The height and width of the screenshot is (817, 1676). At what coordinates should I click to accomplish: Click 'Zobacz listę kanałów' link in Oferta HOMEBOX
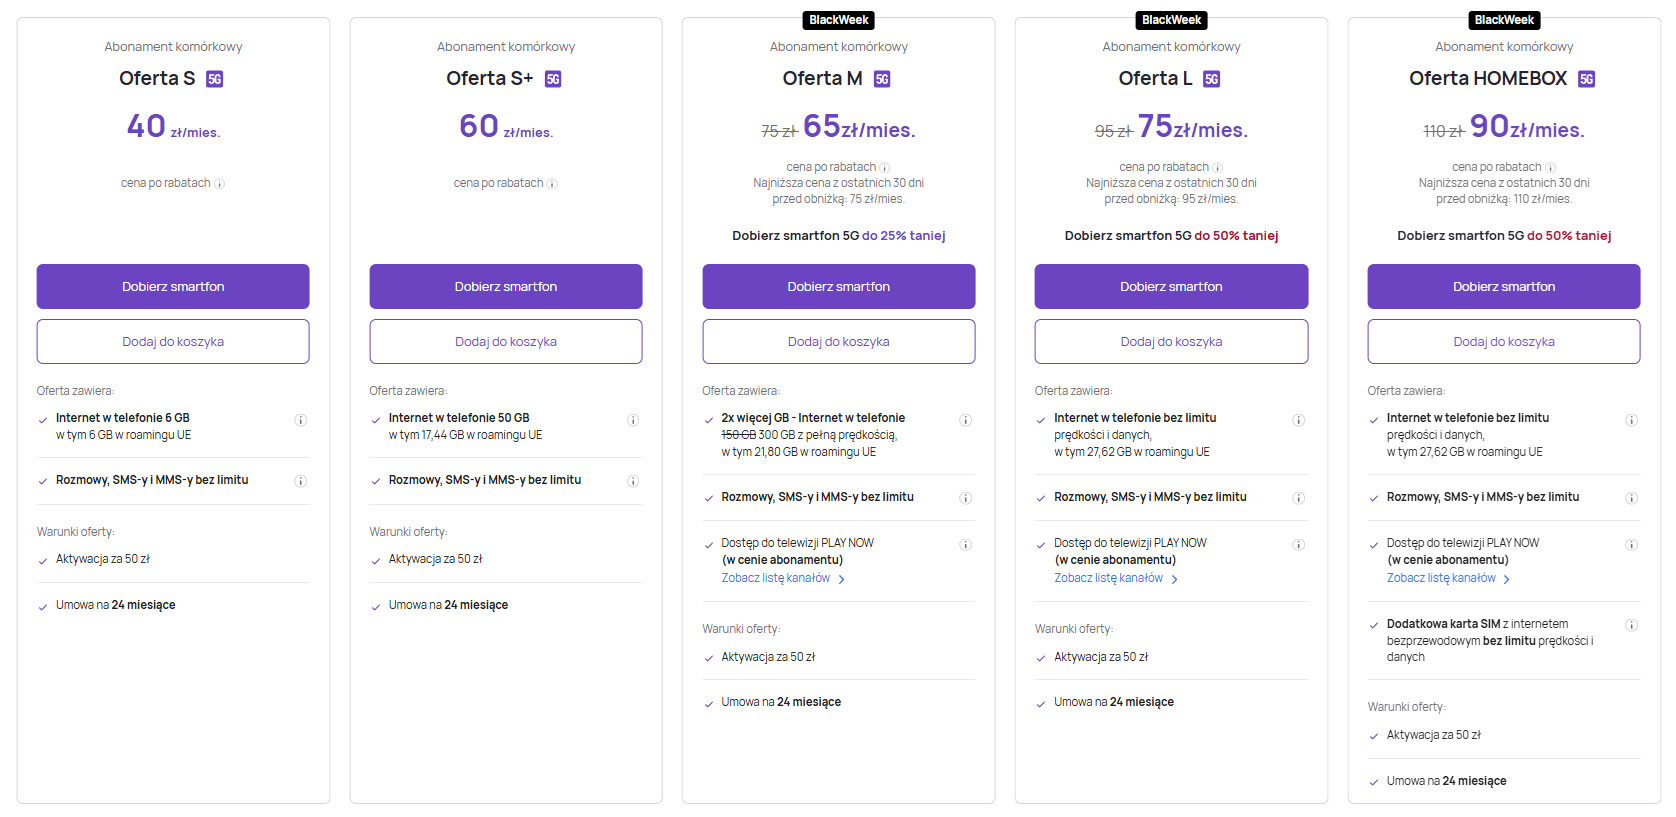point(1441,578)
